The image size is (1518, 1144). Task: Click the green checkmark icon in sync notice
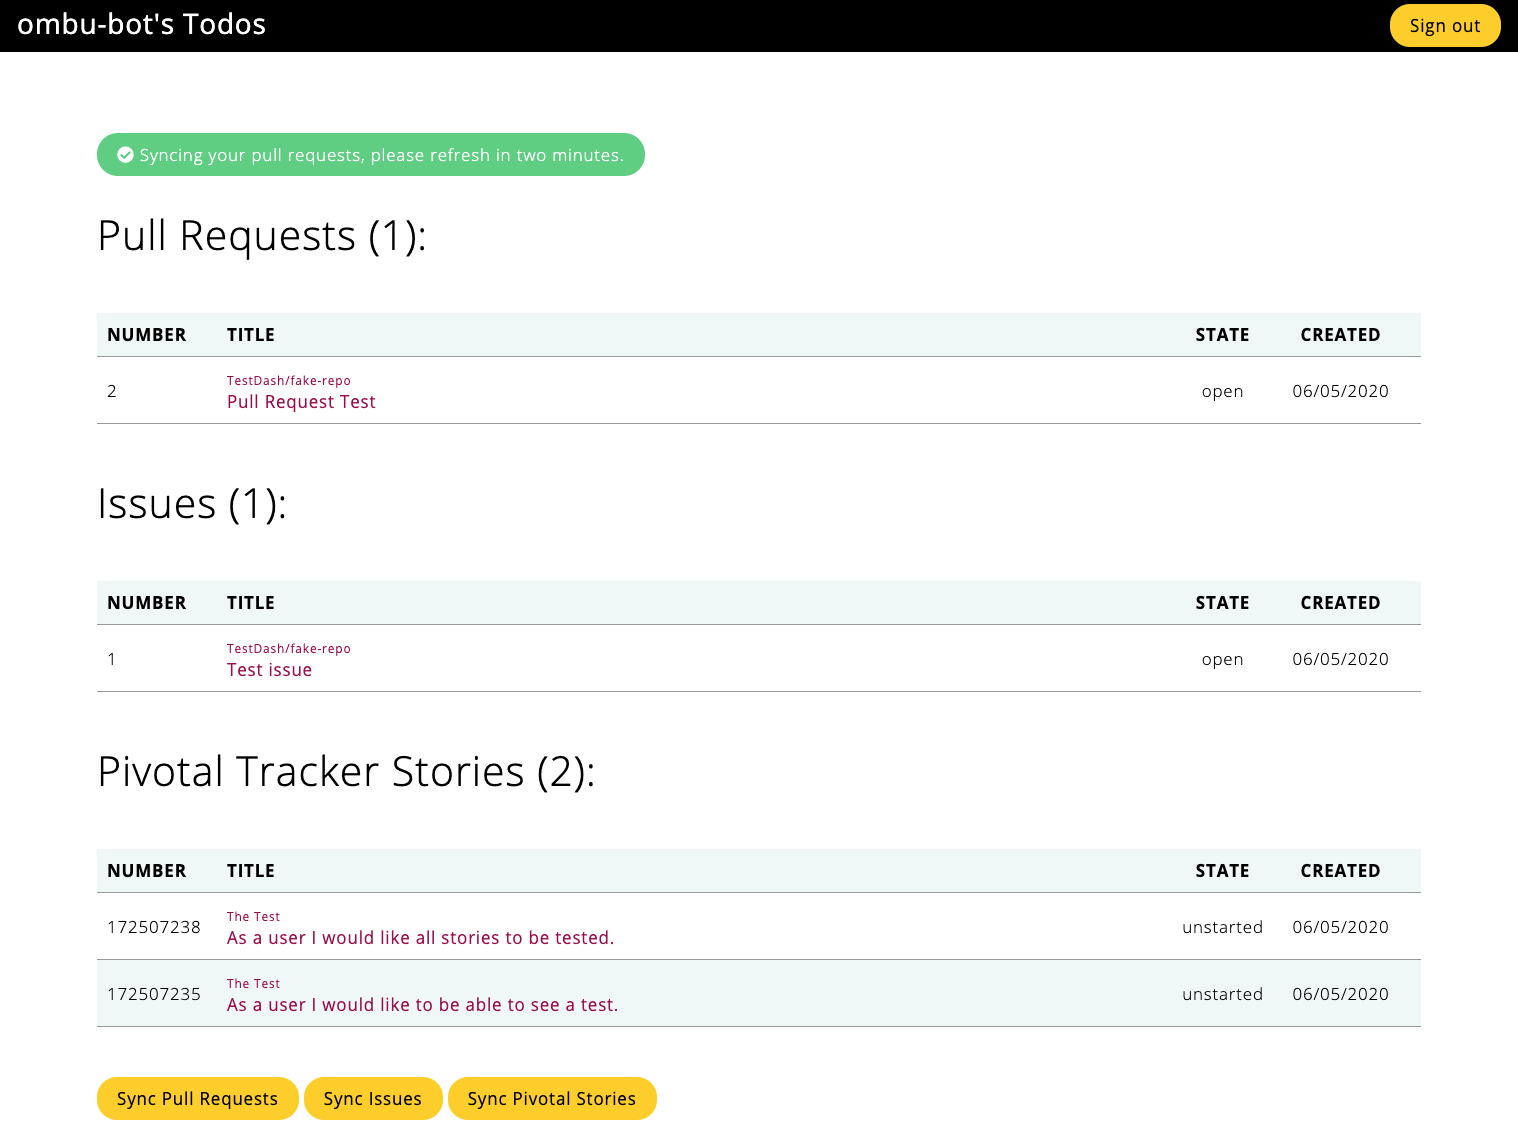coord(126,155)
